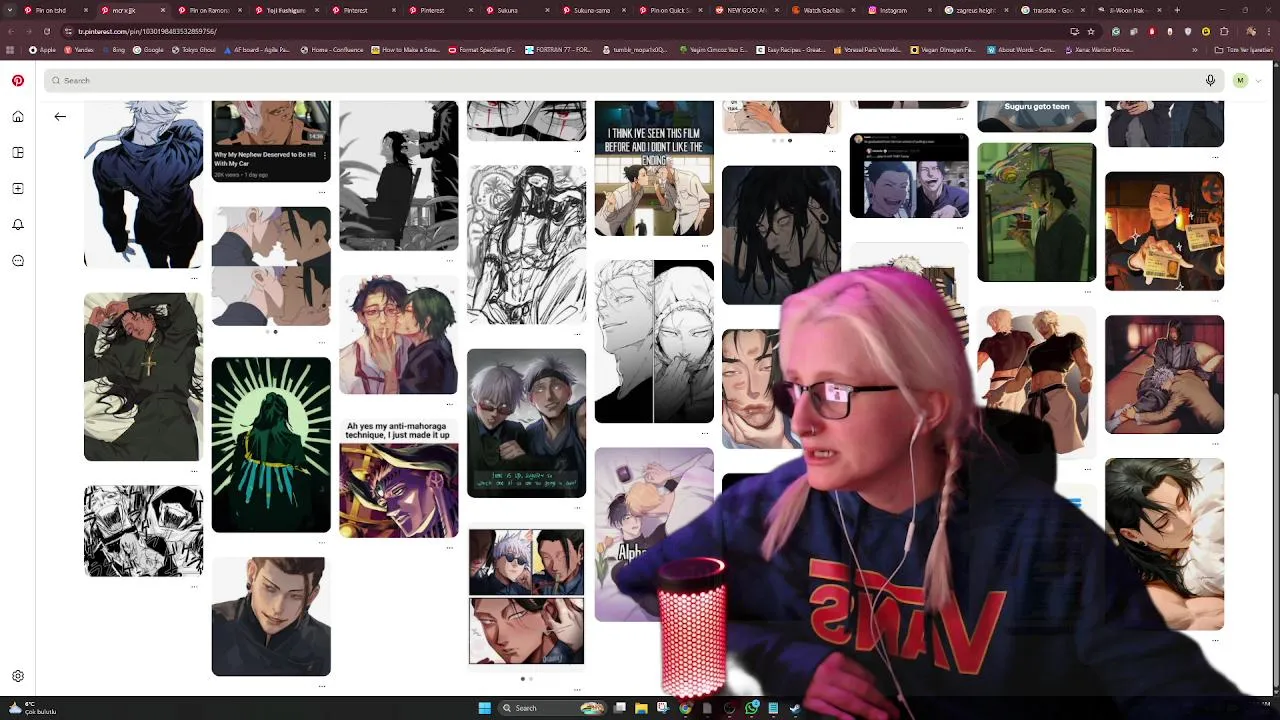
Task: Click the browser address bar URL
Action: point(147,31)
